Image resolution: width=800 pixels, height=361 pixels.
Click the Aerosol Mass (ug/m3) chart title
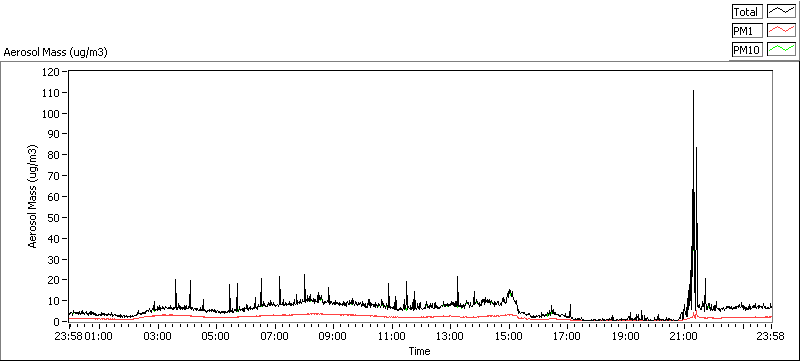coord(55,52)
